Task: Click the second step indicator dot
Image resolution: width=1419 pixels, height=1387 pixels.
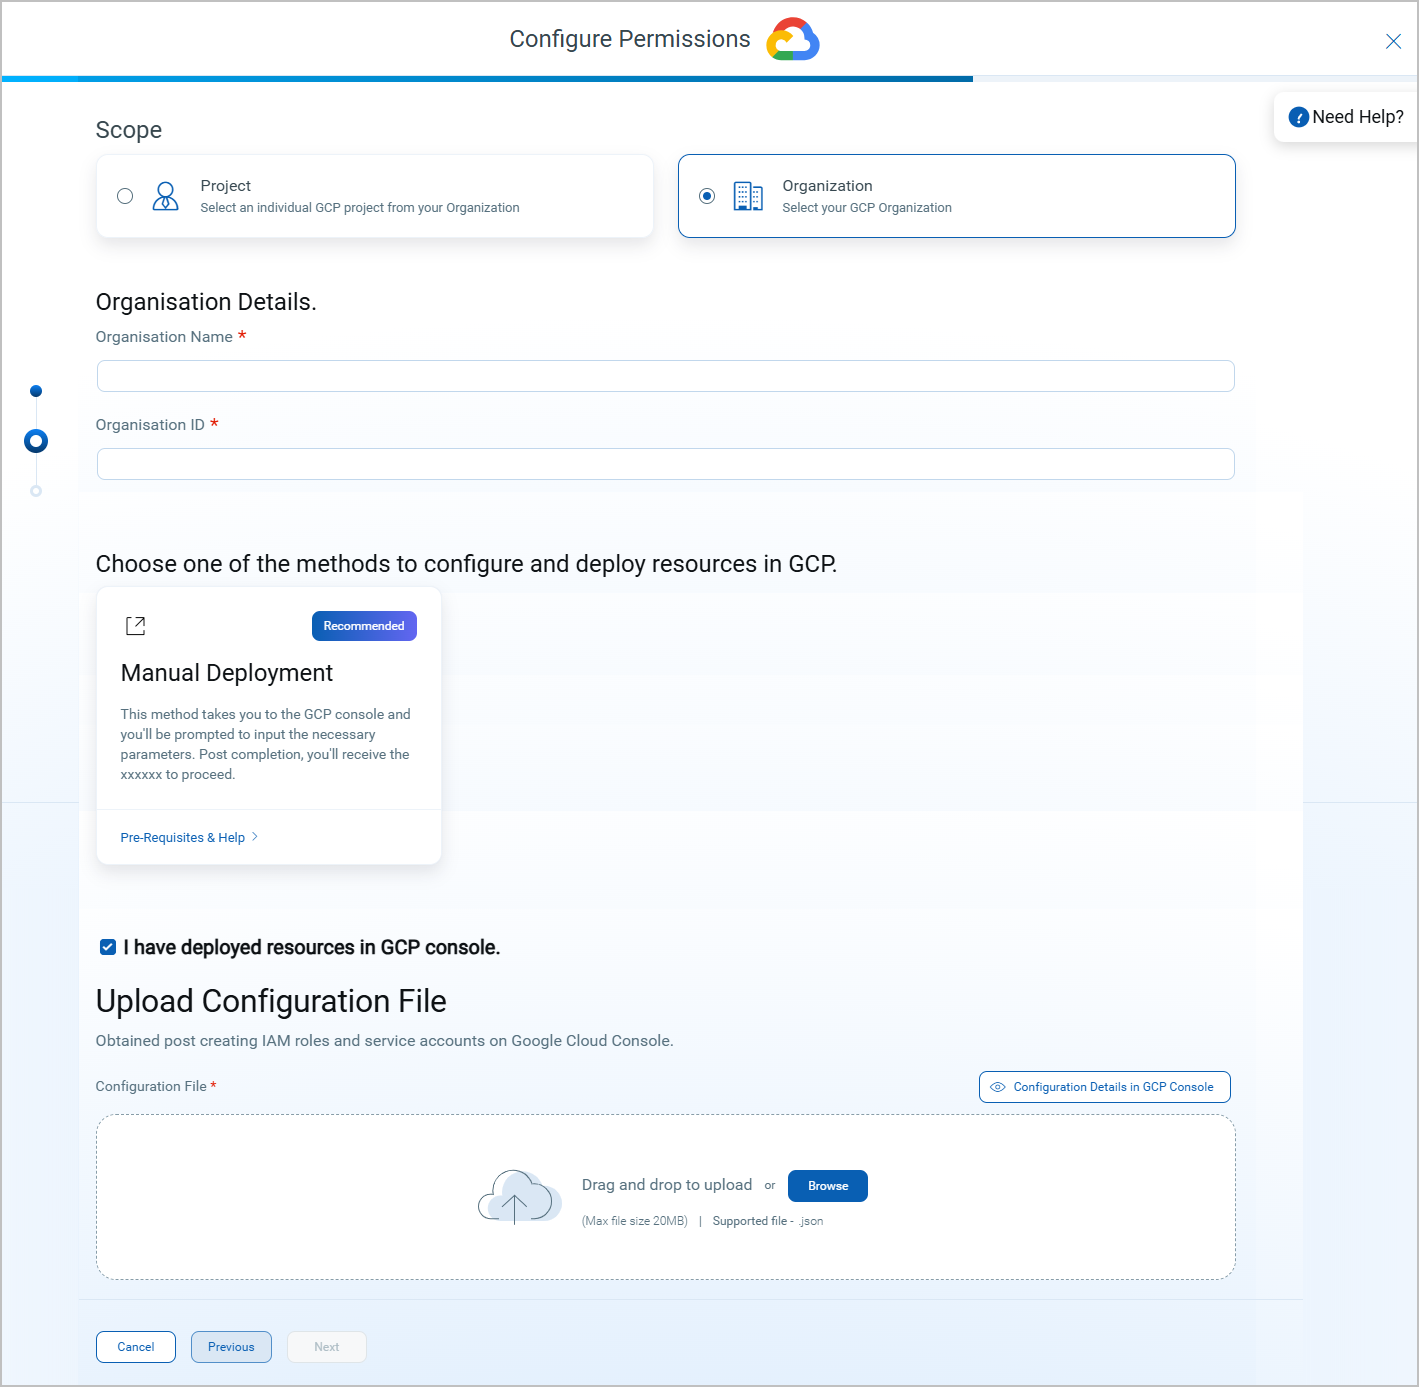Action: (x=36, y=441)
